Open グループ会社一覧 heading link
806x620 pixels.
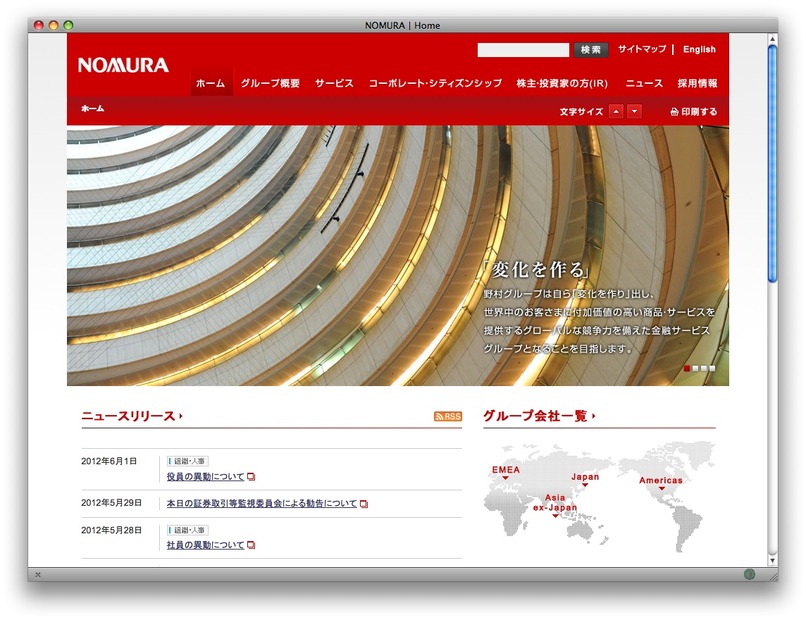pyautogui.click(x=539, y=415)
